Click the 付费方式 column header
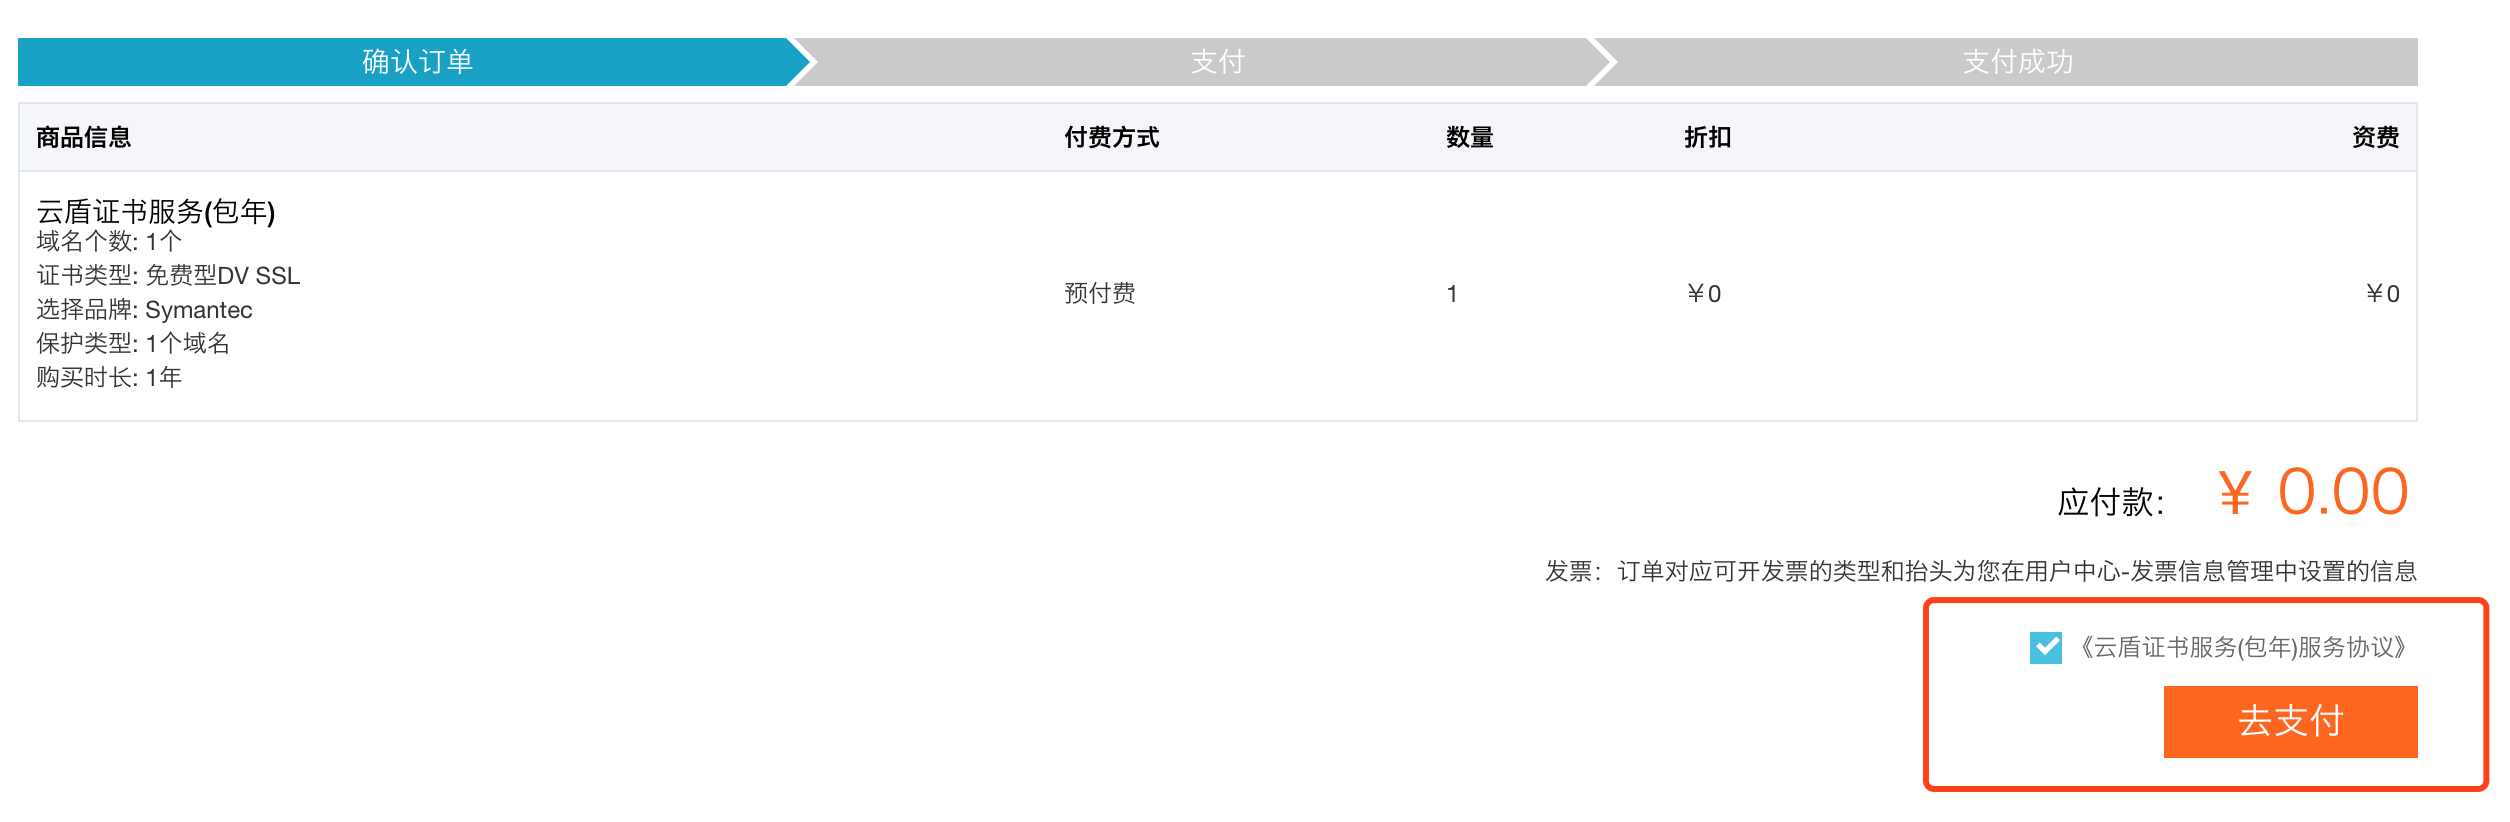 [1111, 138]
